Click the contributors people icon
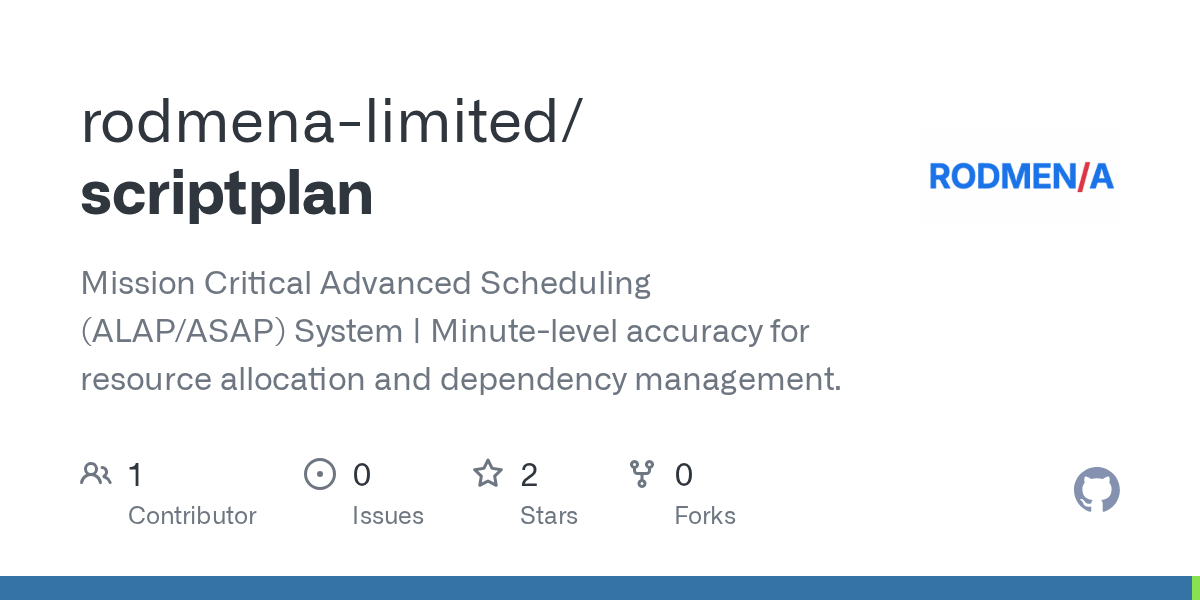The height and width of the screenshot is (600, 1200). click(x=96, y=474)
